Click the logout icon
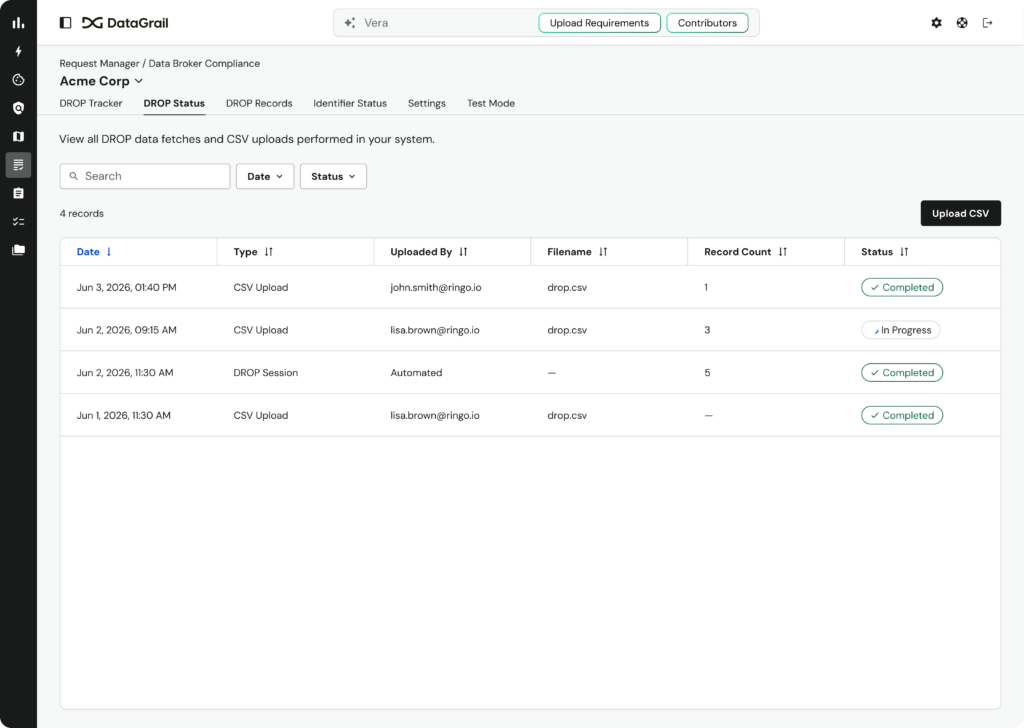1024x728 pixels. pyautogui.click(x=987, y=23)
